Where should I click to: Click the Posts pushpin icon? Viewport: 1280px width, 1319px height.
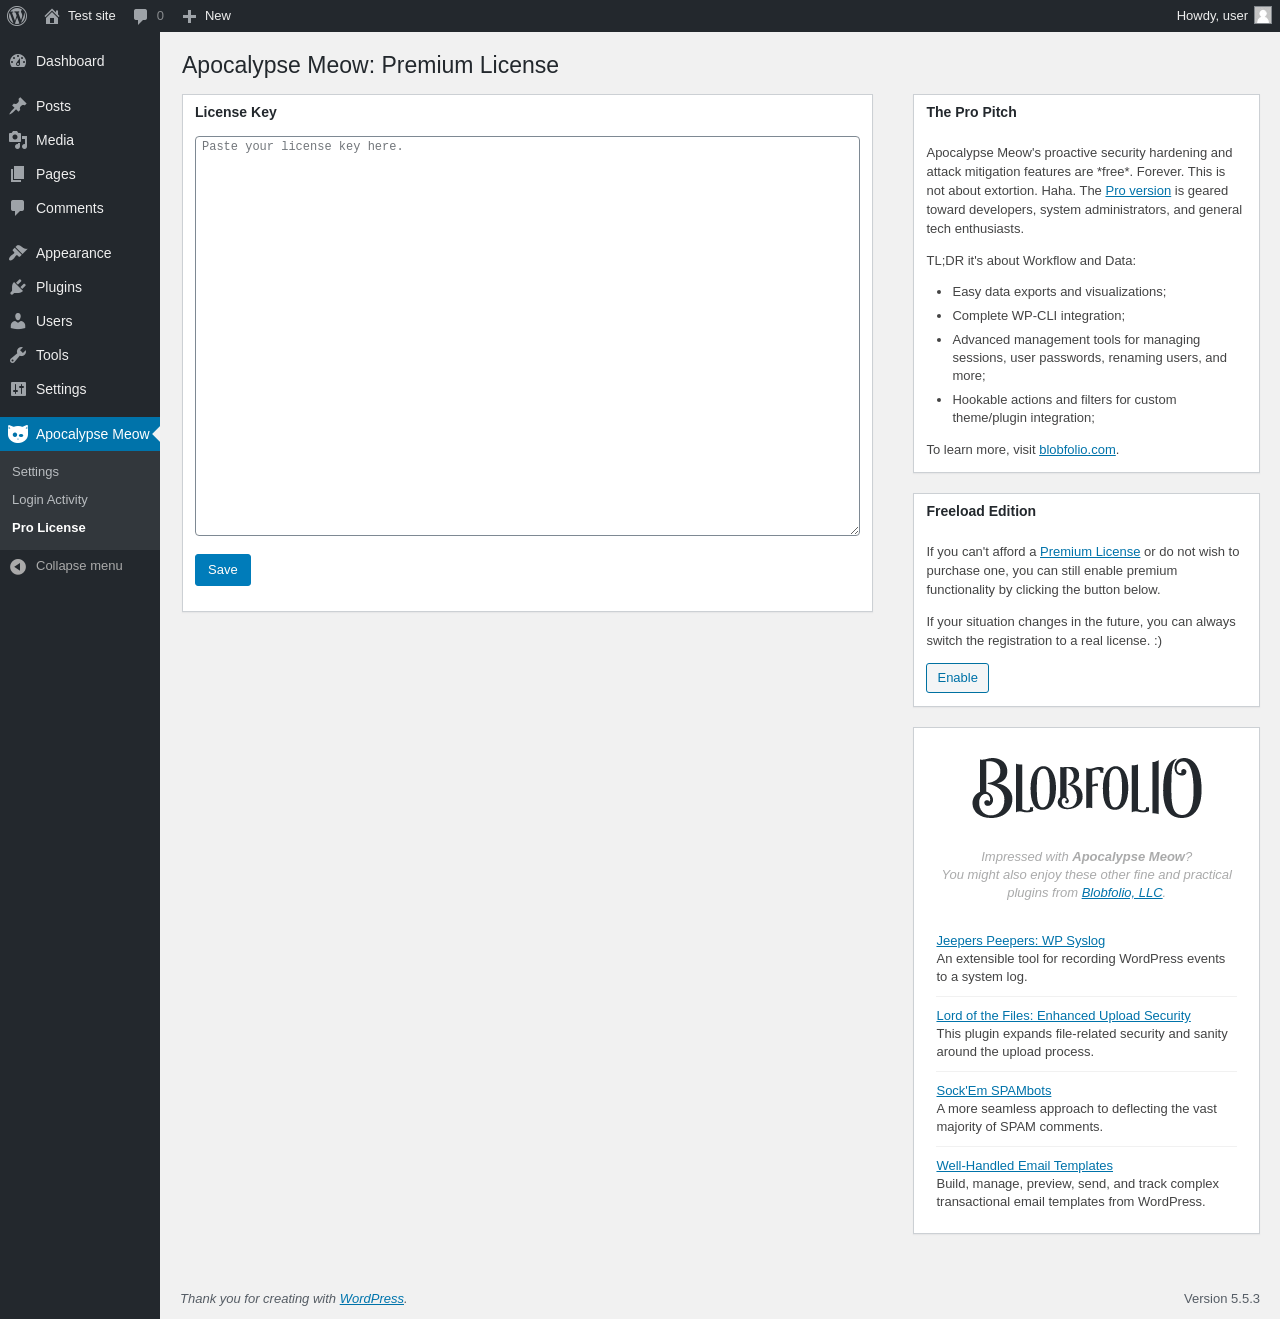pos(18,106)
